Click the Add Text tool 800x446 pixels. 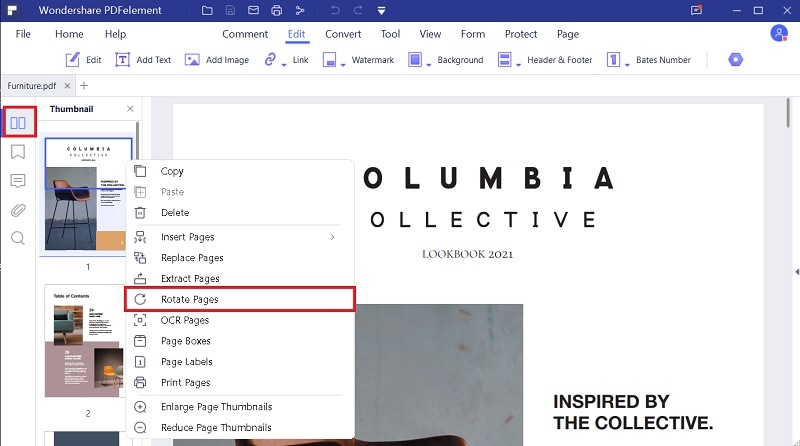click(x=143, y=60)
